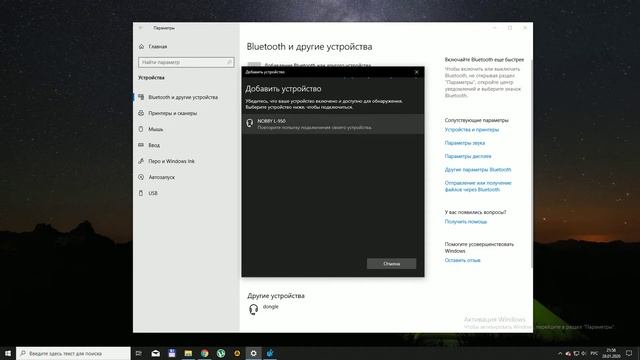Image resolution: width=640 pixels, height=360 pixels.
Task: Open the blue taskbar app icon
Action: click(270, 353)
